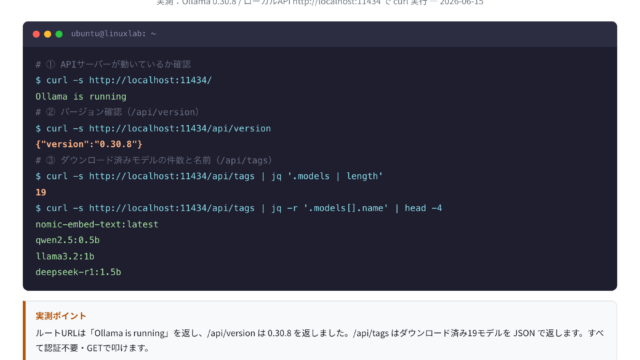Select the model name 'llama3.2:1b'
This screenshot has height=360, width=640.
tap(65, 256)
